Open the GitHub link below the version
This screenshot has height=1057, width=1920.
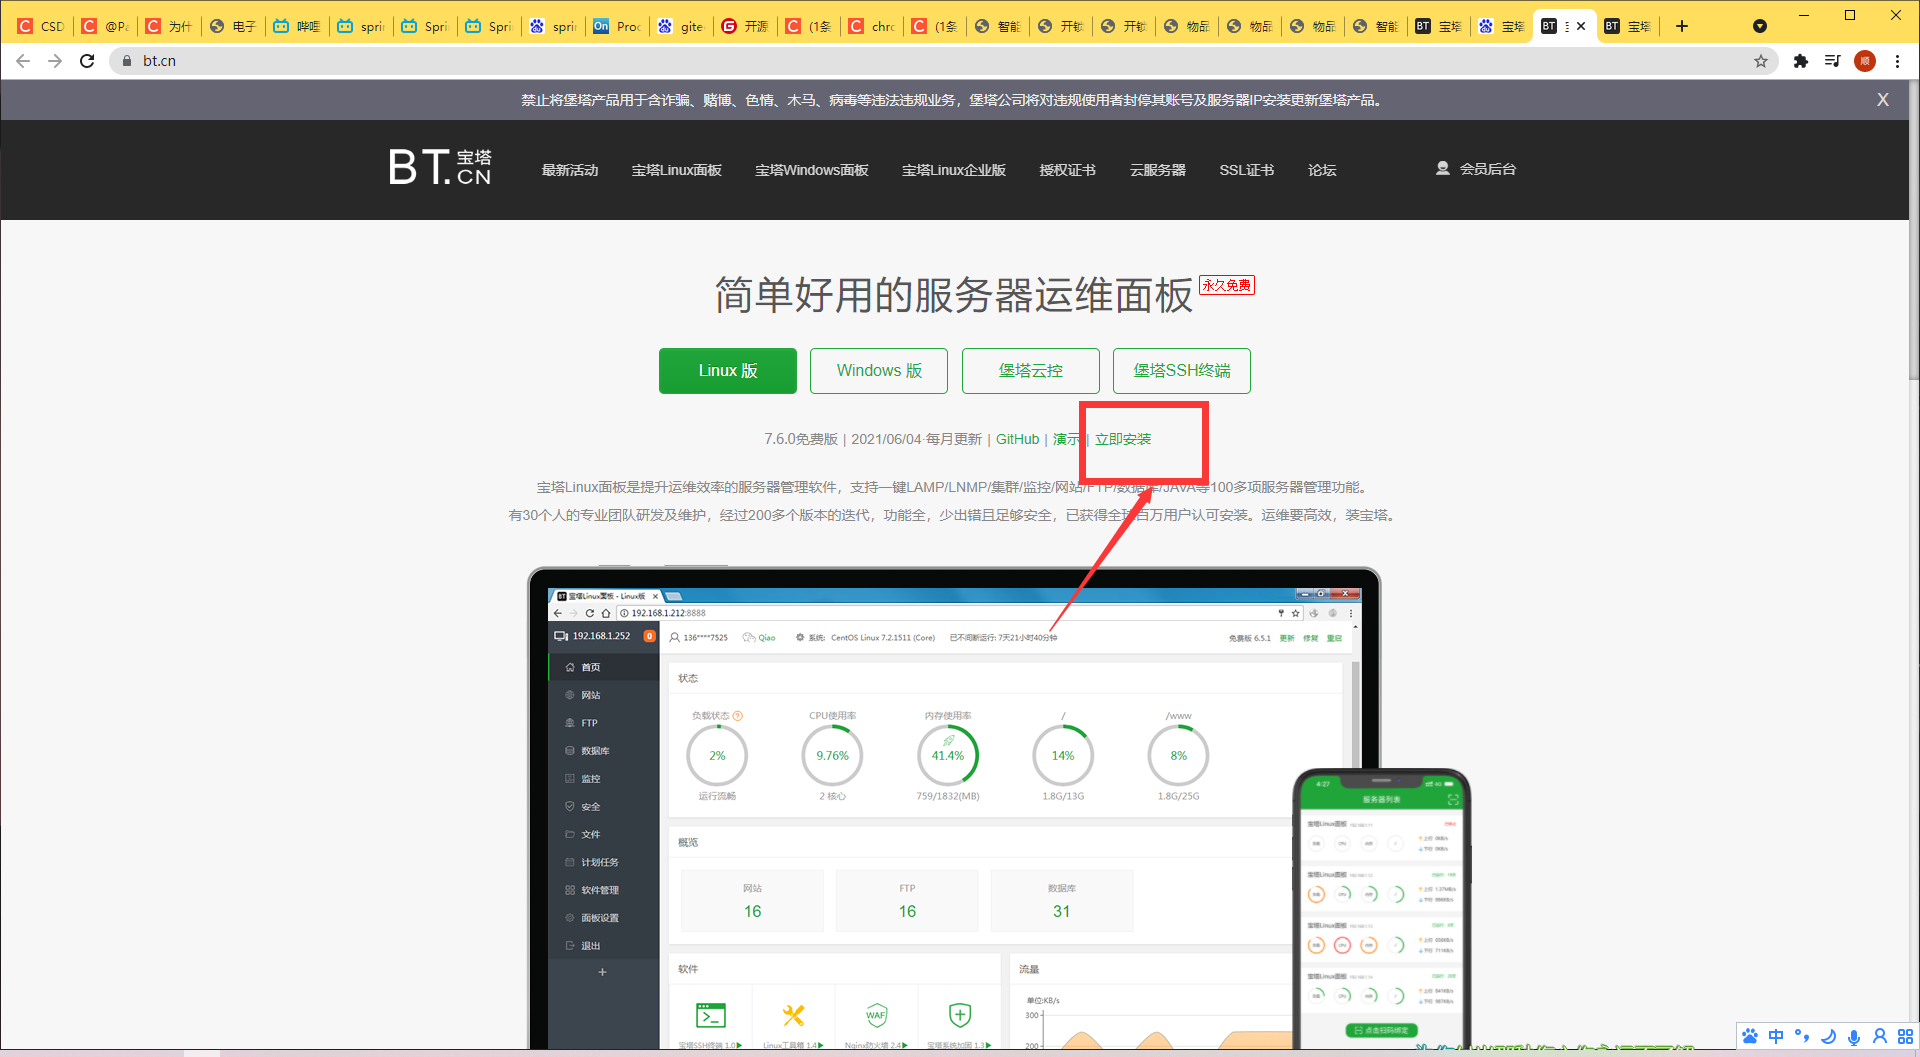pos(1017,439)
